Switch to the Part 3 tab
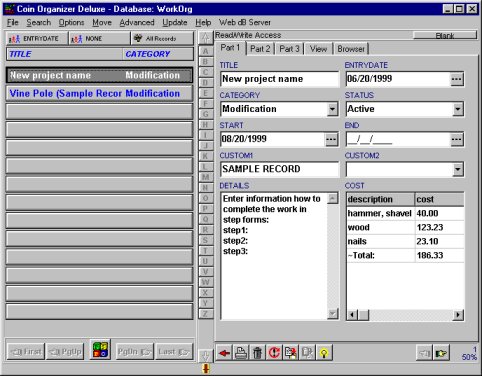This screenshot has width=482, height=376. [289, 49]
